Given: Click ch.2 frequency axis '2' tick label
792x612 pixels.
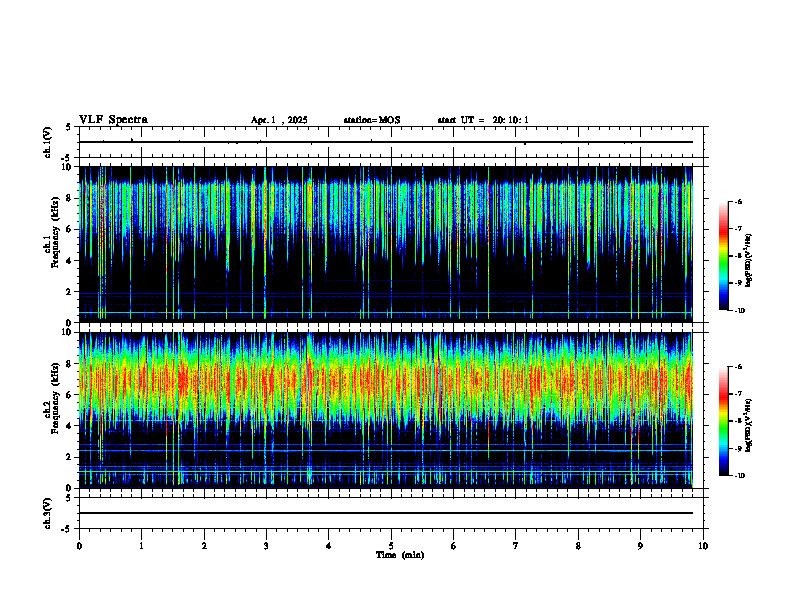Looking at the screenshot, I should (70, 457).
